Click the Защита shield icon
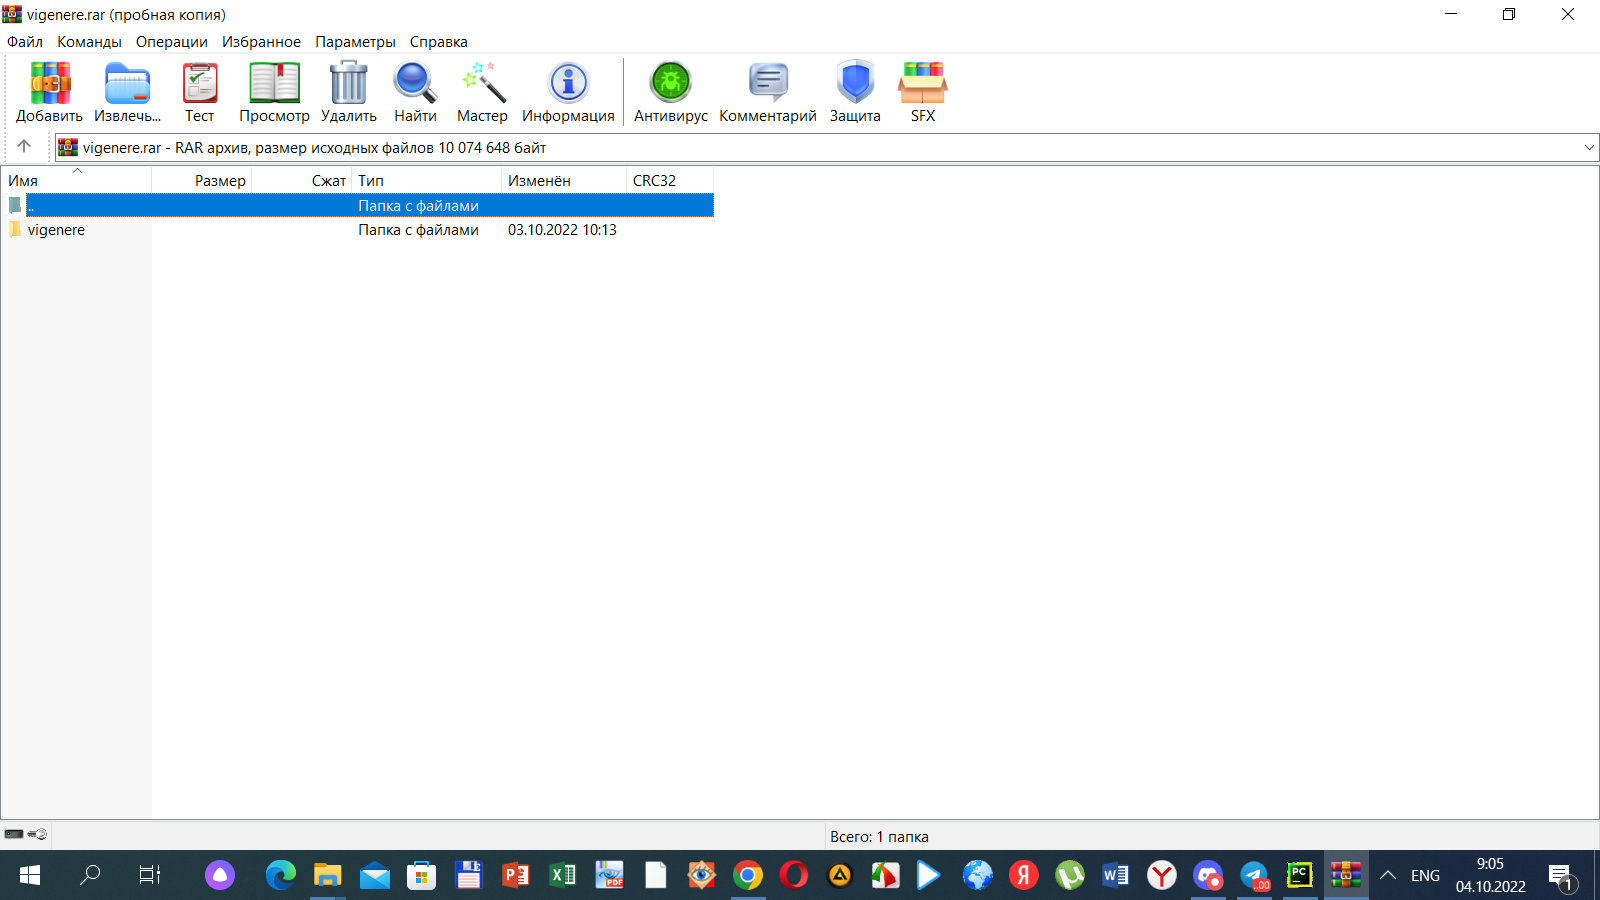The width and height of the screenshot is (1600, 900). (x=855, y=84)
